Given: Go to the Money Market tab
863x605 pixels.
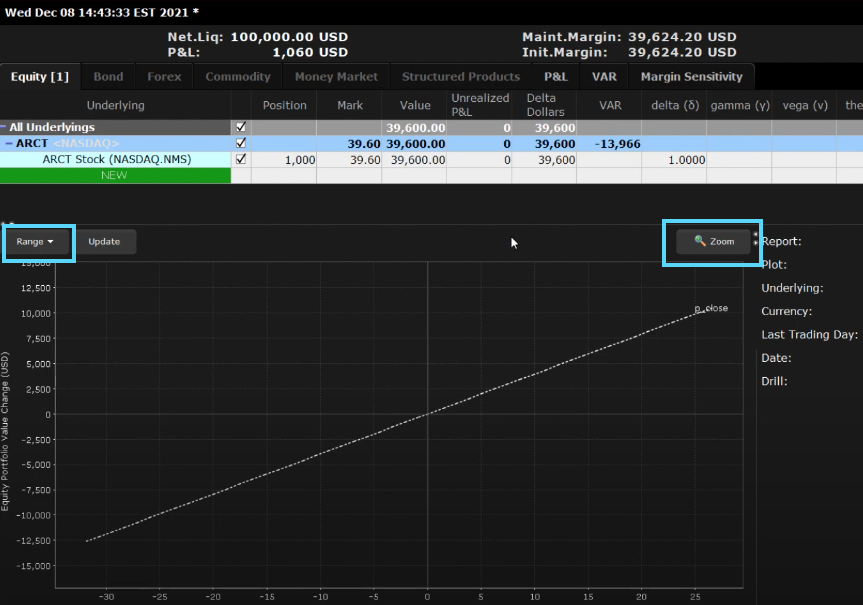Looking at the screenshot, I should (x=336, y=77).
